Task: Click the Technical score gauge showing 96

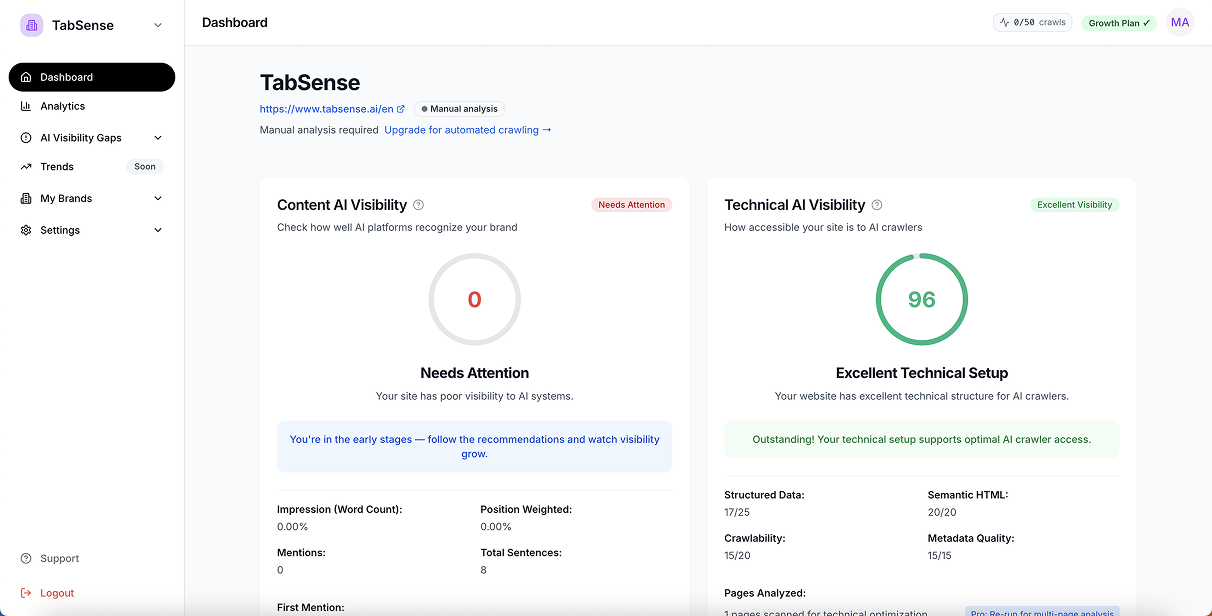Action: [x=921, y=299]
